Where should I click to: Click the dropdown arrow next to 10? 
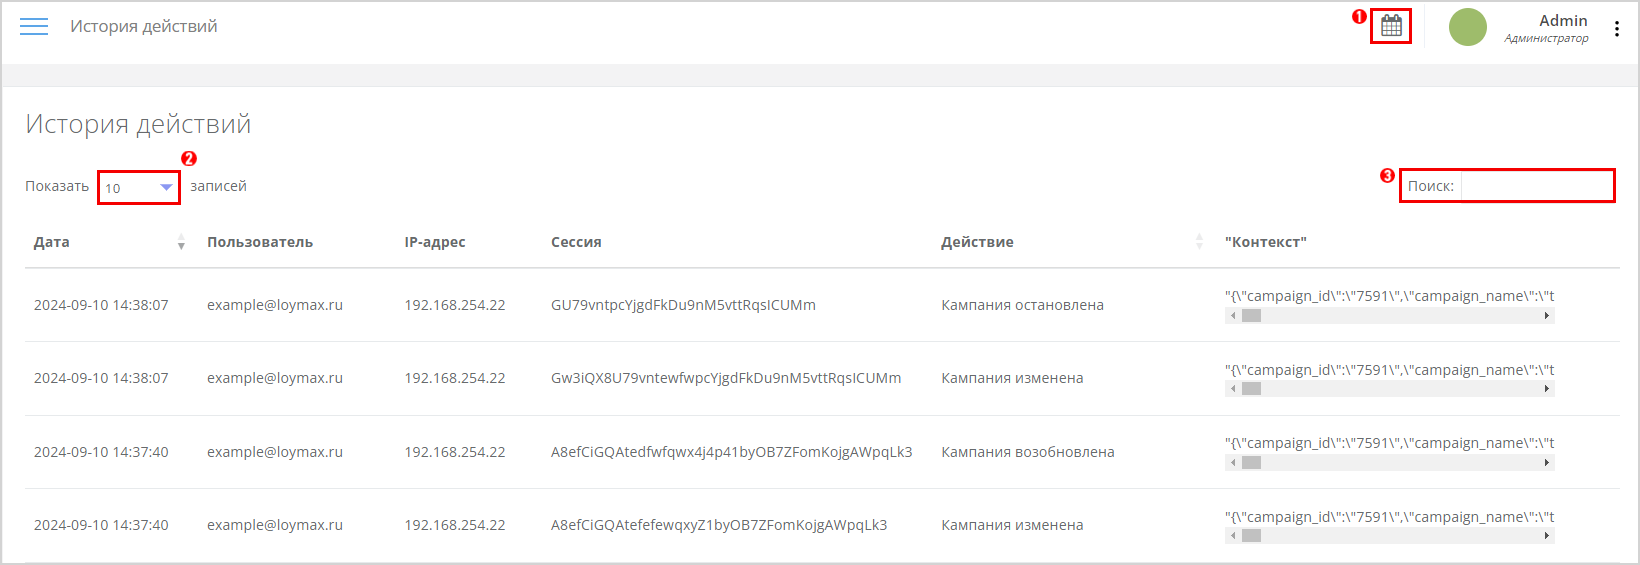click(x=166, y=187)
